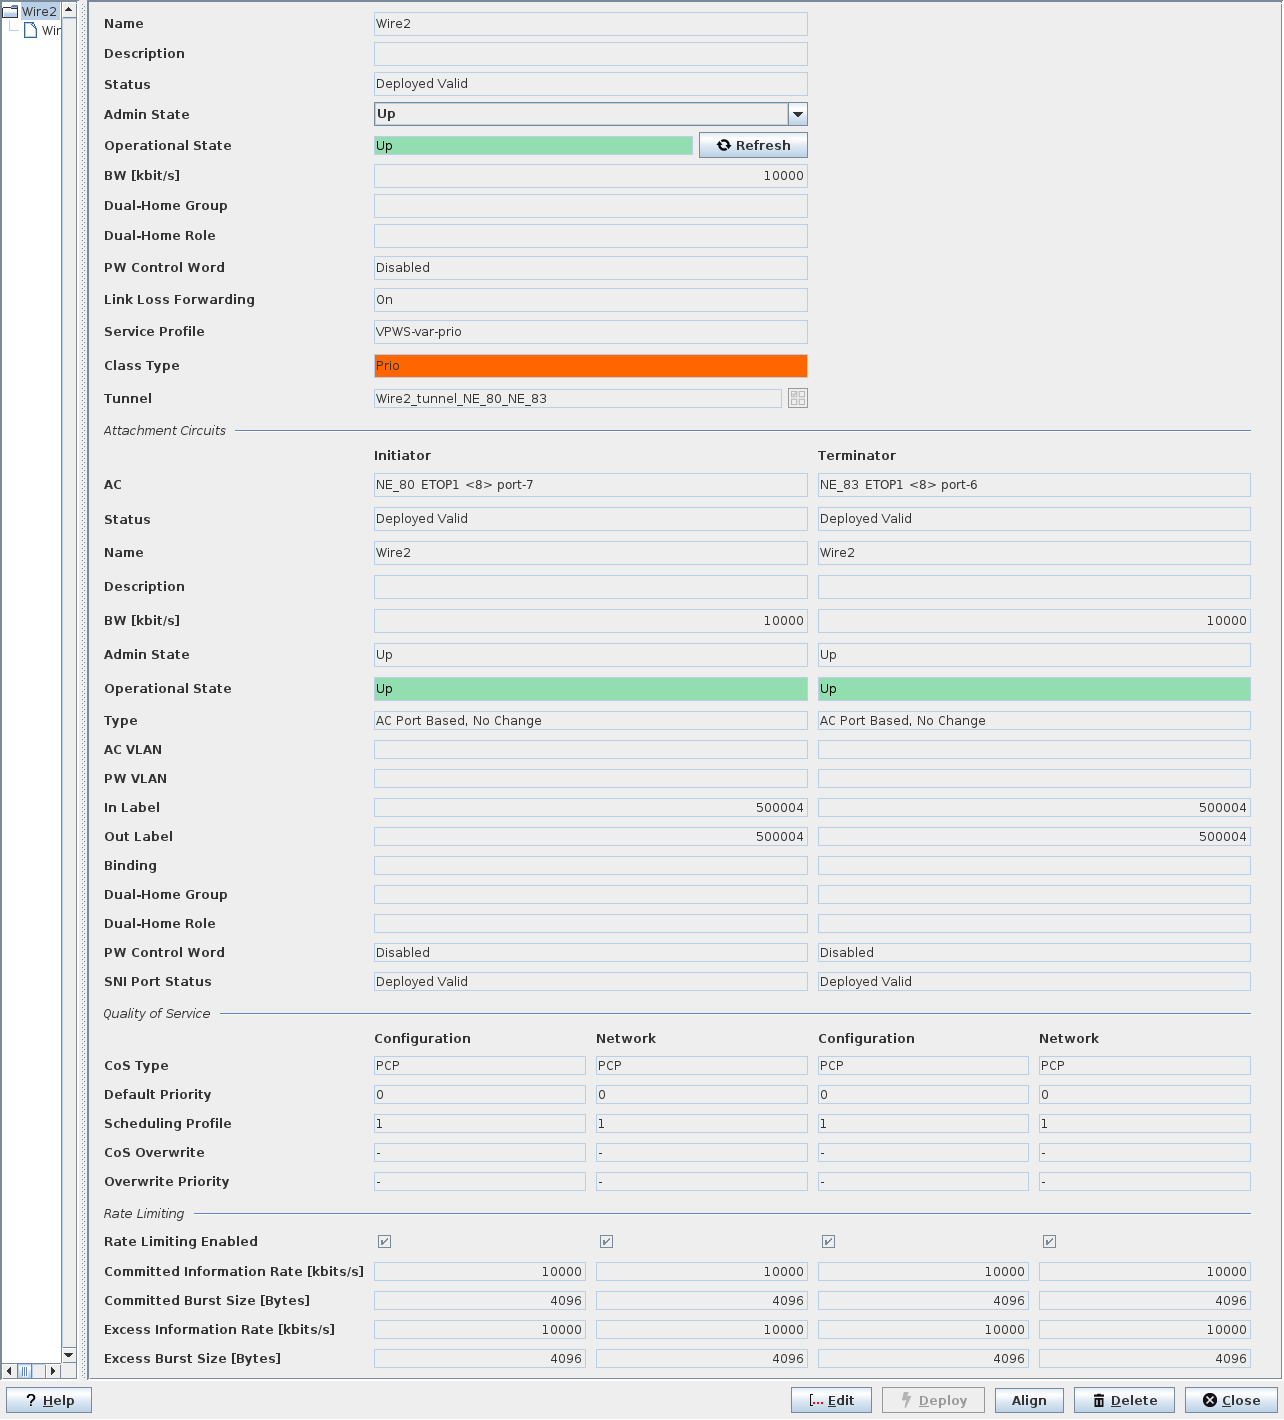Click the Align button
Viewport: 1284px width, 1420px height.
[1029, 1400]
